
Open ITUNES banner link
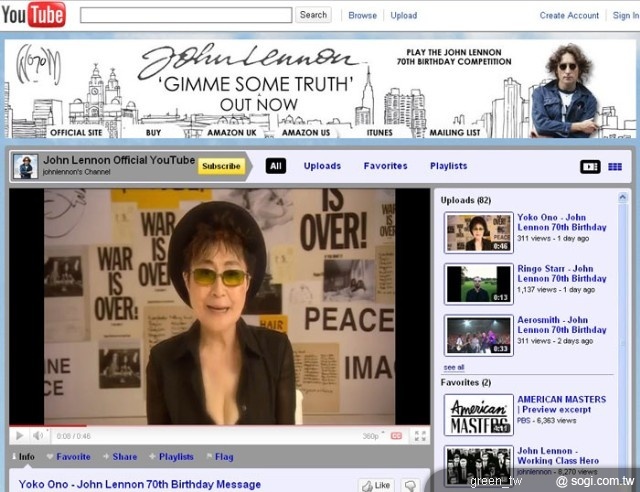pos(379,132)
